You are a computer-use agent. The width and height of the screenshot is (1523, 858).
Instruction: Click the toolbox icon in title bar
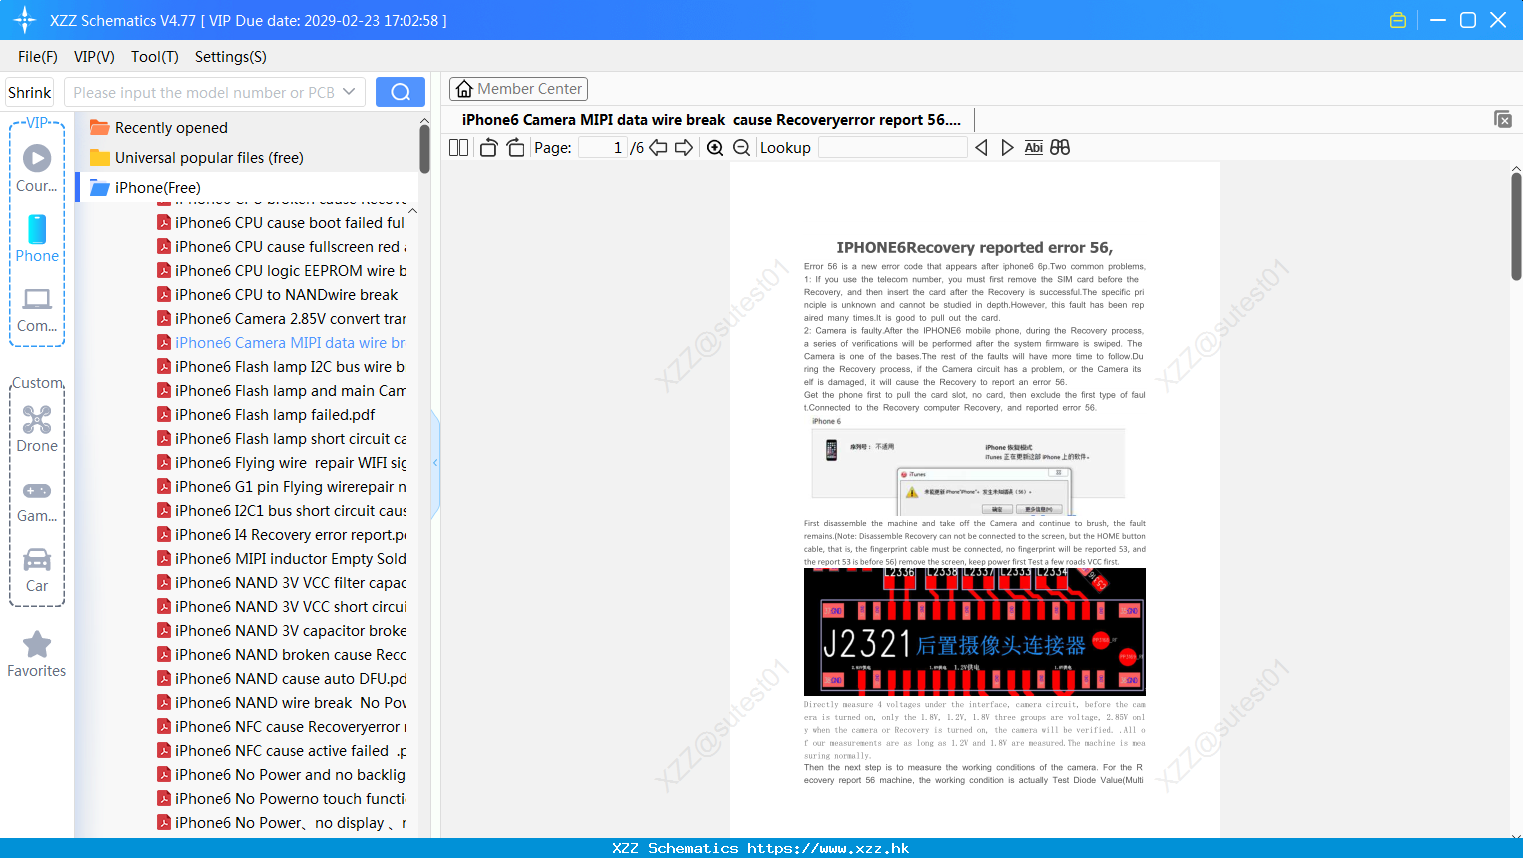pos(1398,20)
